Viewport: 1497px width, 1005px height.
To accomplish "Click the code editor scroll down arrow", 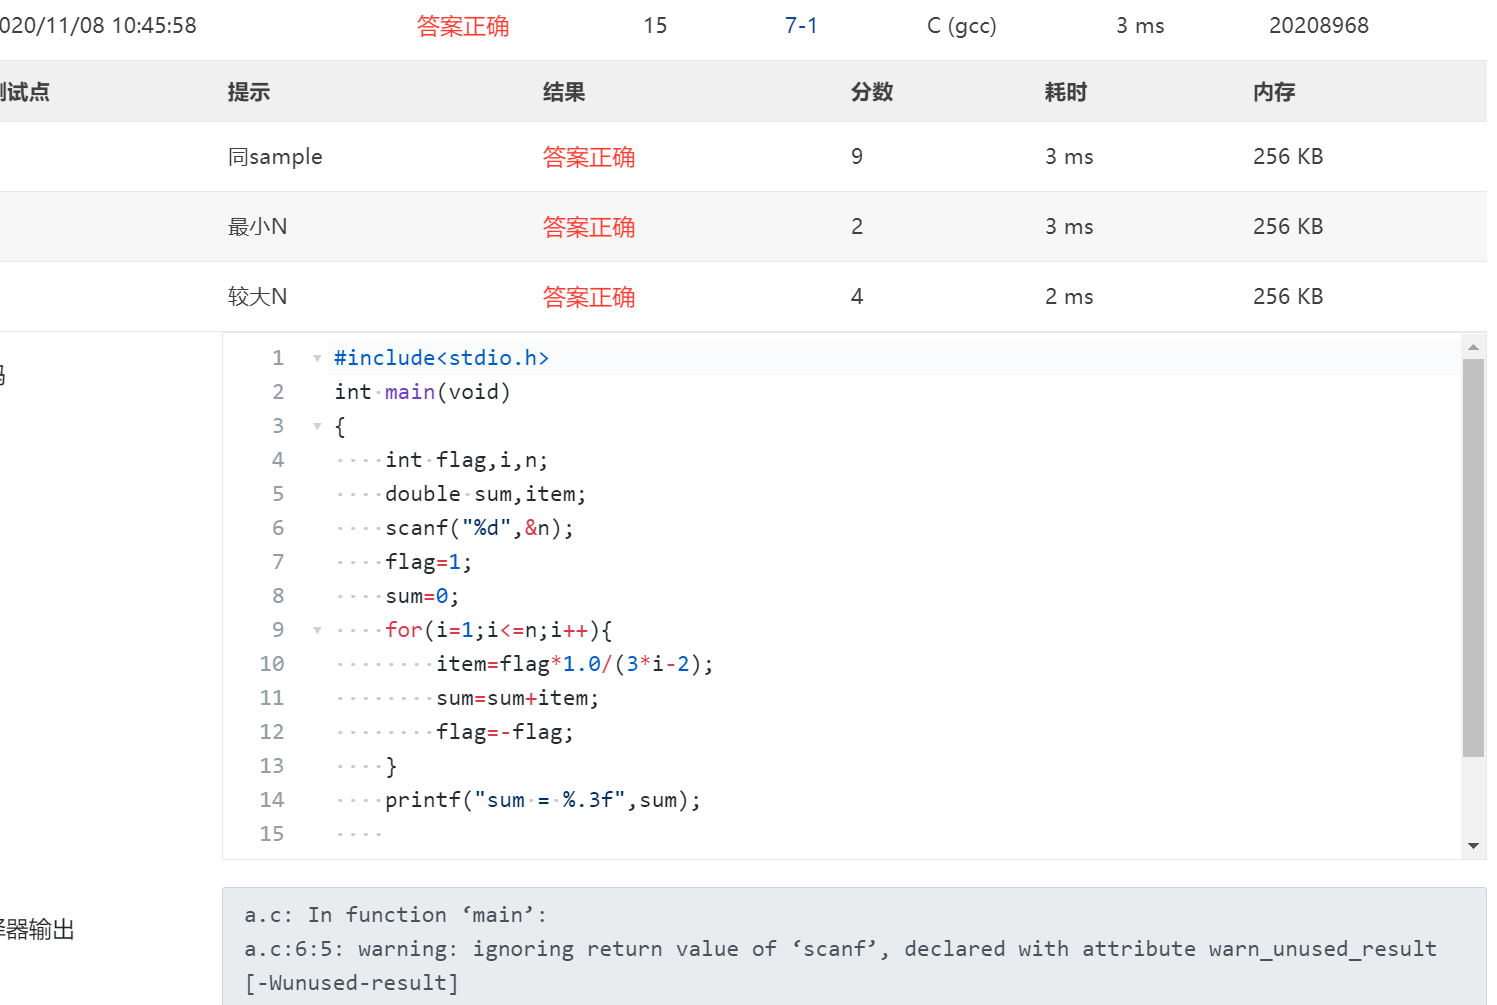I will [x=1473, y=846].
